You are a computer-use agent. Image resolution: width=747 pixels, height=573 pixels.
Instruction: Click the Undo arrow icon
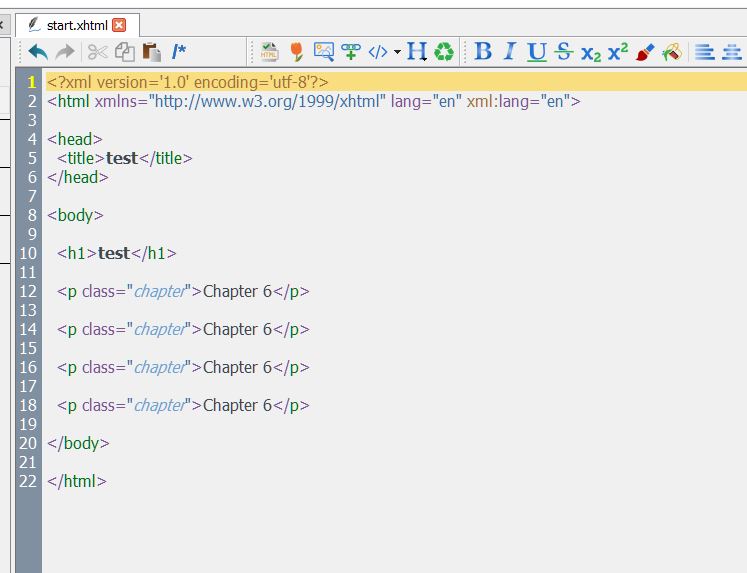point(38,51)
